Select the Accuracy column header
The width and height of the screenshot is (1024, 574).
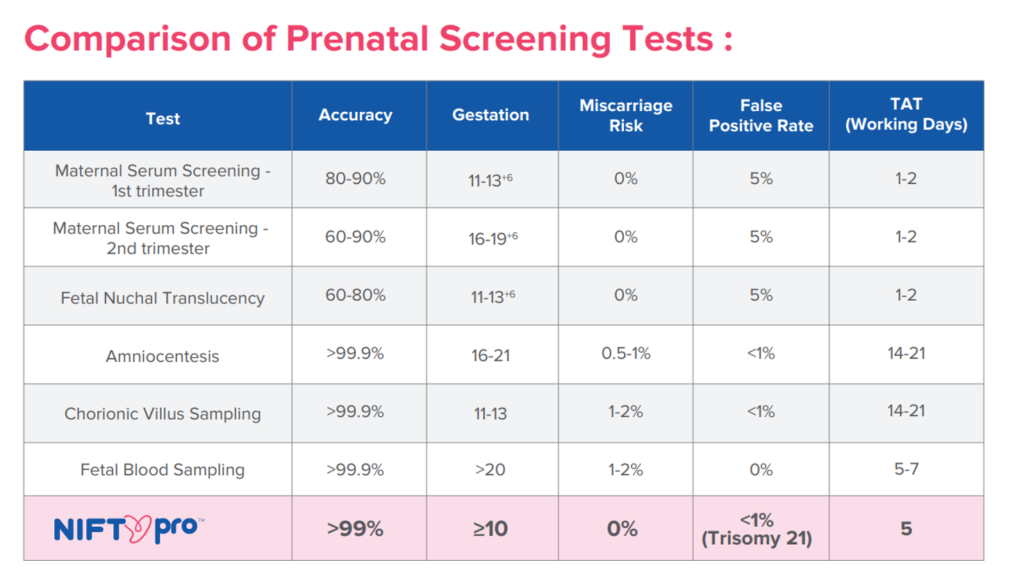click(355, 115)
